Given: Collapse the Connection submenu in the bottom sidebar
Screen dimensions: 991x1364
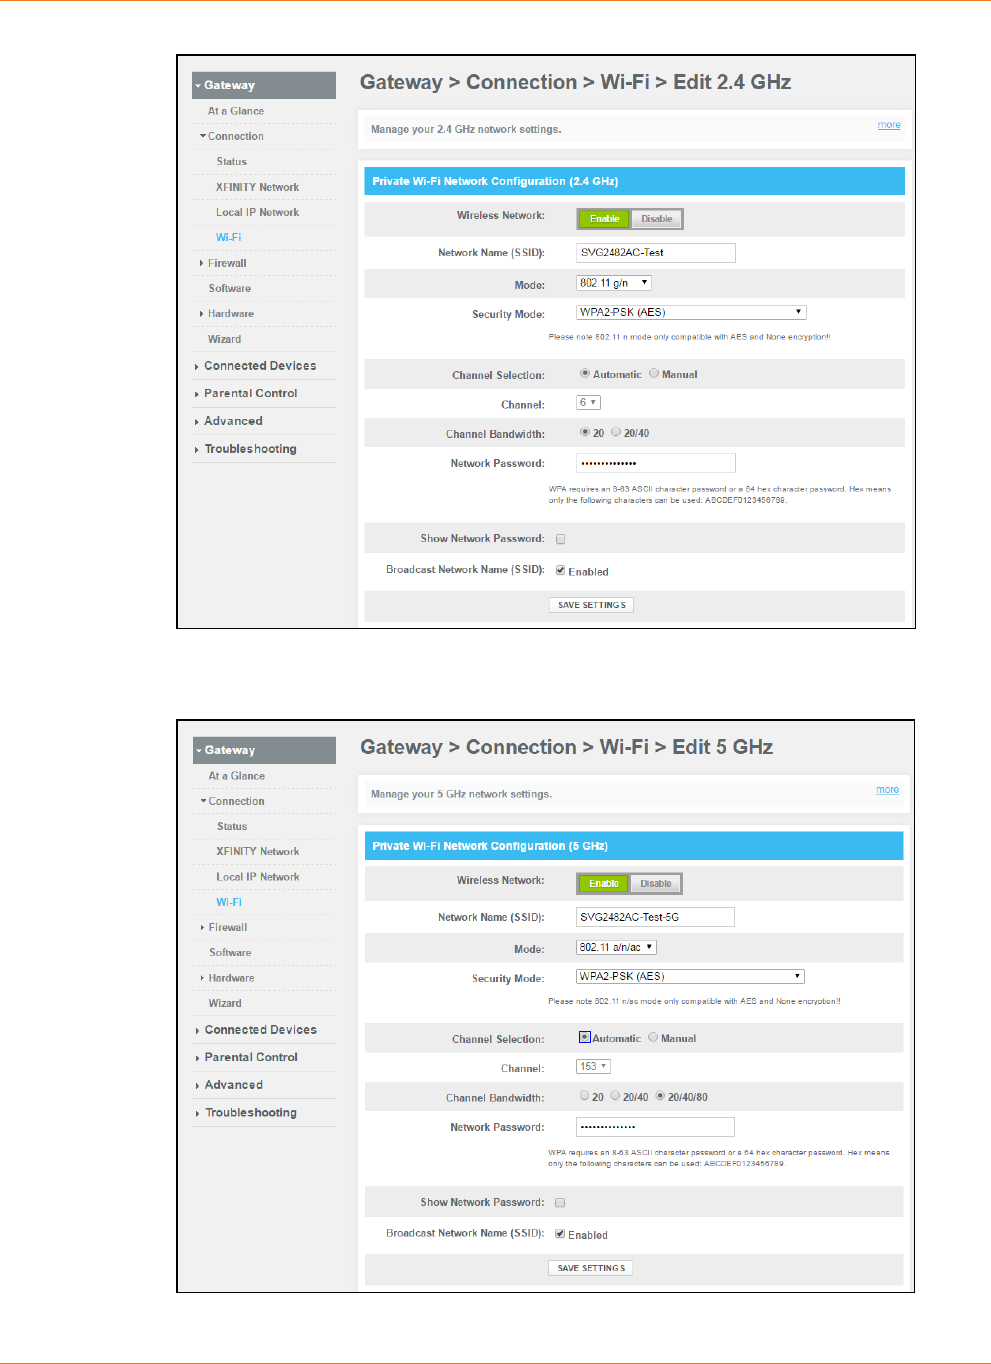Looking at the screenshot, I should pos(233,801).
